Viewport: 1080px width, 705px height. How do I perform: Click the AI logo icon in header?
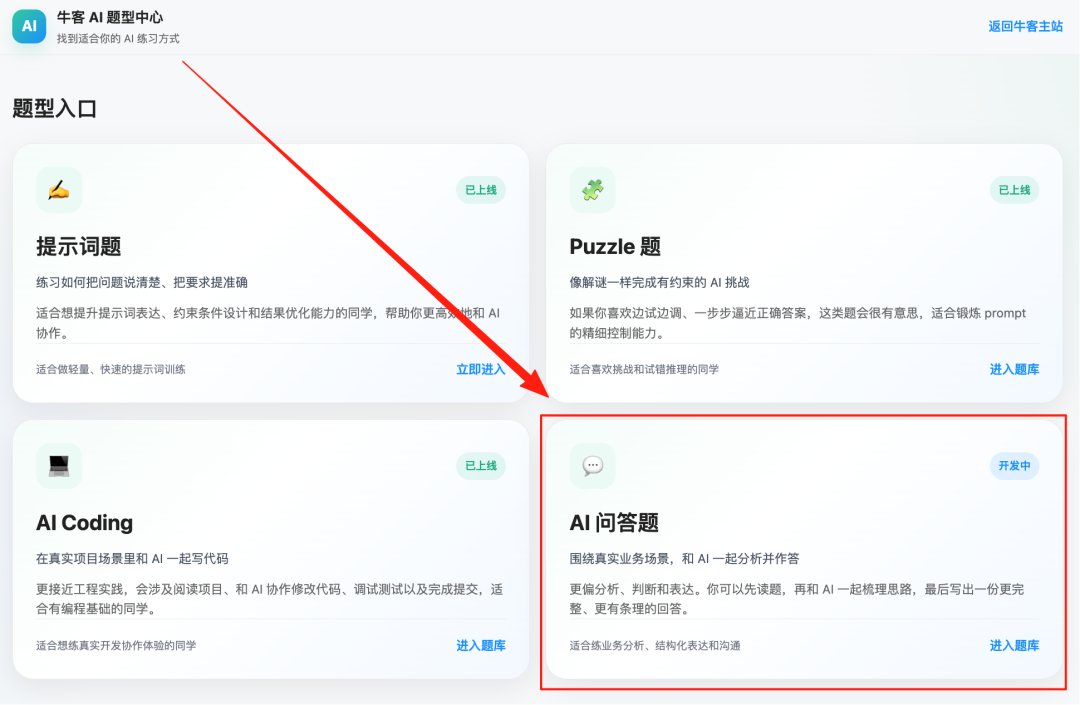point(29,26)
